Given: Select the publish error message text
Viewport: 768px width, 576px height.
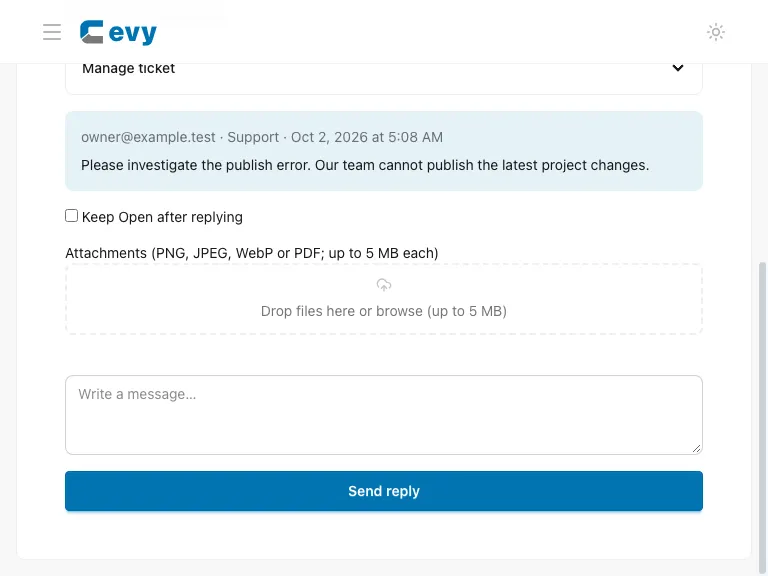Looking at the screenshot, I should point(365,165).
